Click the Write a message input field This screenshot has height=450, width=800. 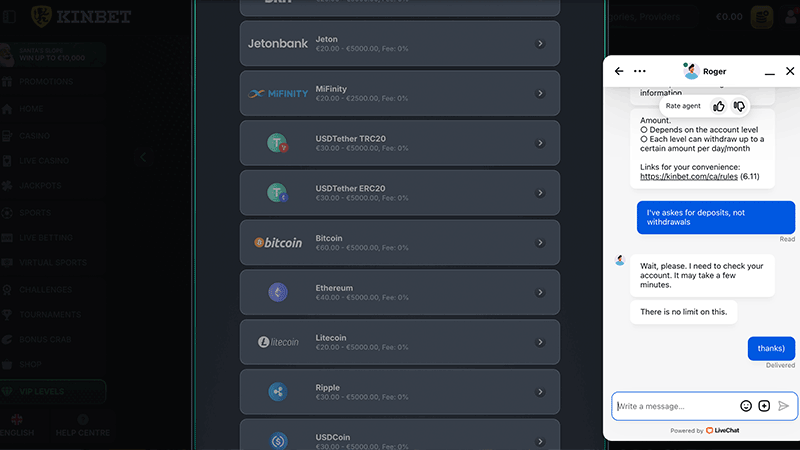(675, 406)
